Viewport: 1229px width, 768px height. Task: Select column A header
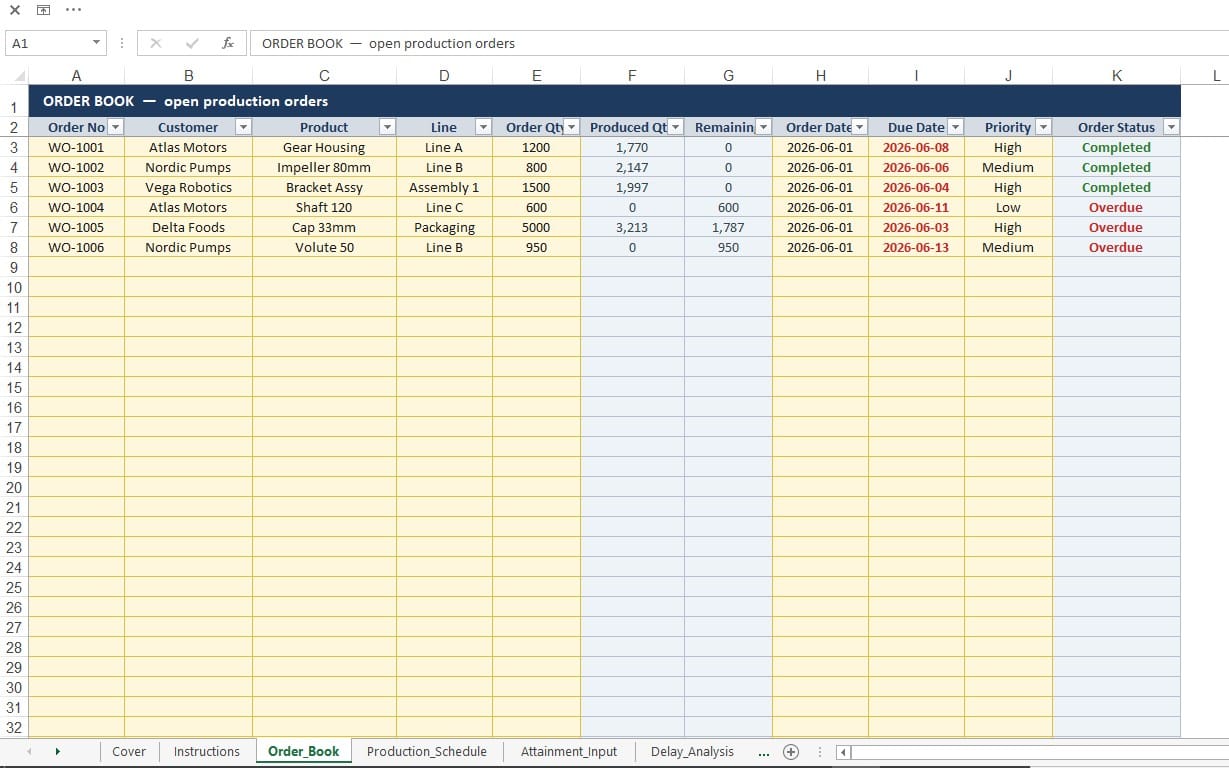coord(77,76)
